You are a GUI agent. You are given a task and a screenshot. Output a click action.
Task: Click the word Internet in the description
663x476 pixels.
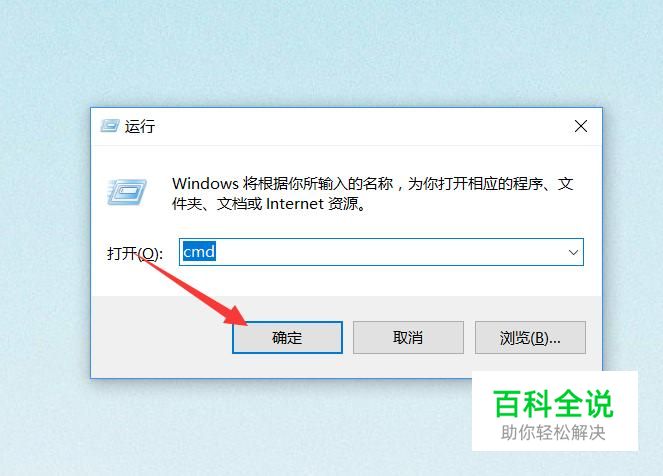click(295, 204)
